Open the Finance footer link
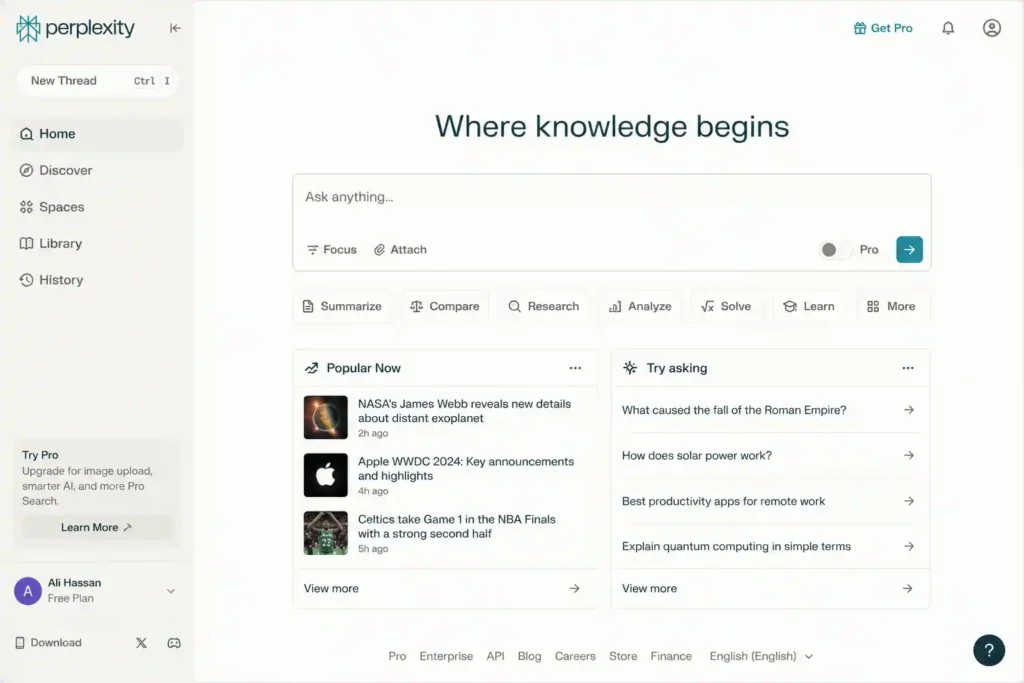Viewport: 1024px width, 683px height. 671,656
